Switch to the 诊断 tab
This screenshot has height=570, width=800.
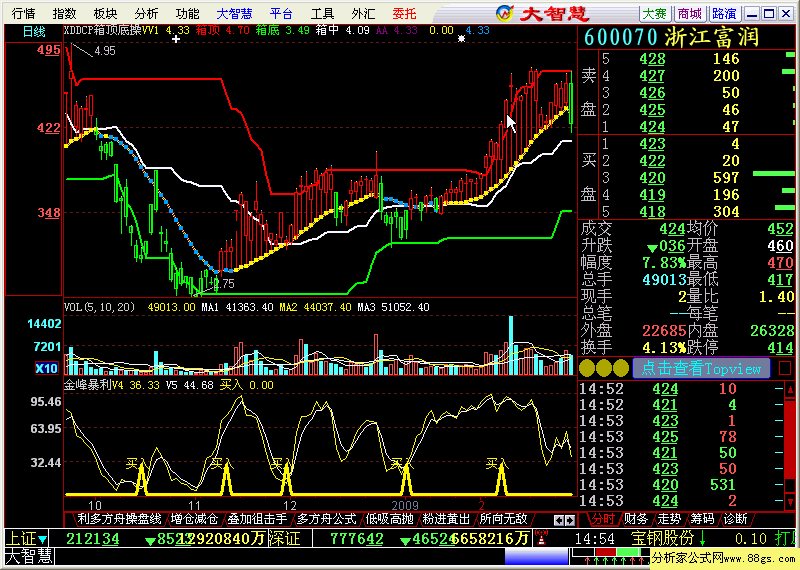pyautogui.click(x=735, y=519)
